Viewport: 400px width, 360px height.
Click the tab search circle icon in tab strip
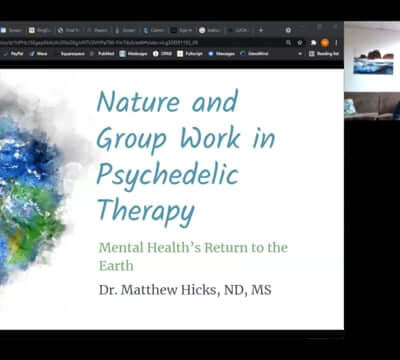coord(288,30)
